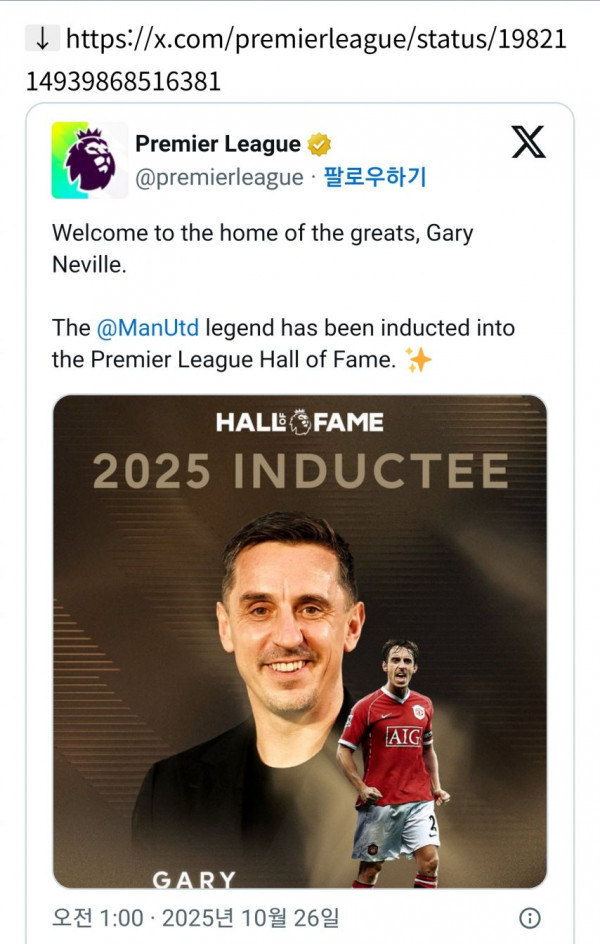The height and width of the screenshot is (944, 600).
Task: Open the Premier League lion profile avatar
Action: [x=90, y=160]
